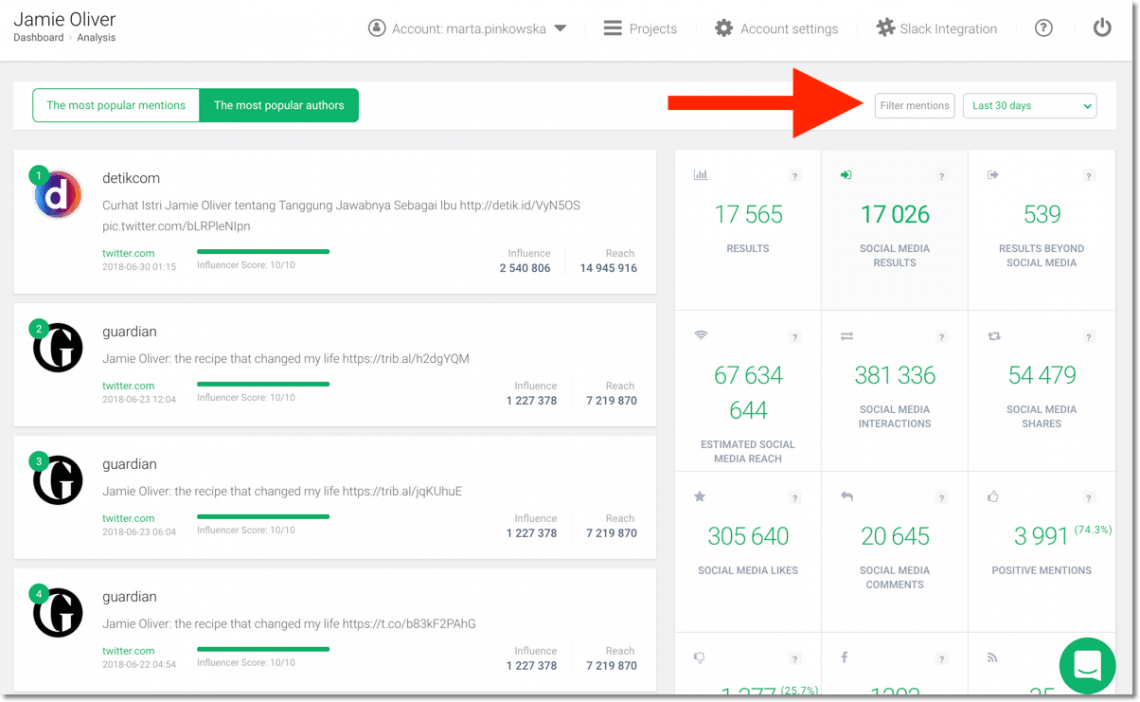Show help tooltip for Social Media Shares
Image resolution: width=1140 pixels, height=702 pixels.
[1088, 337]
